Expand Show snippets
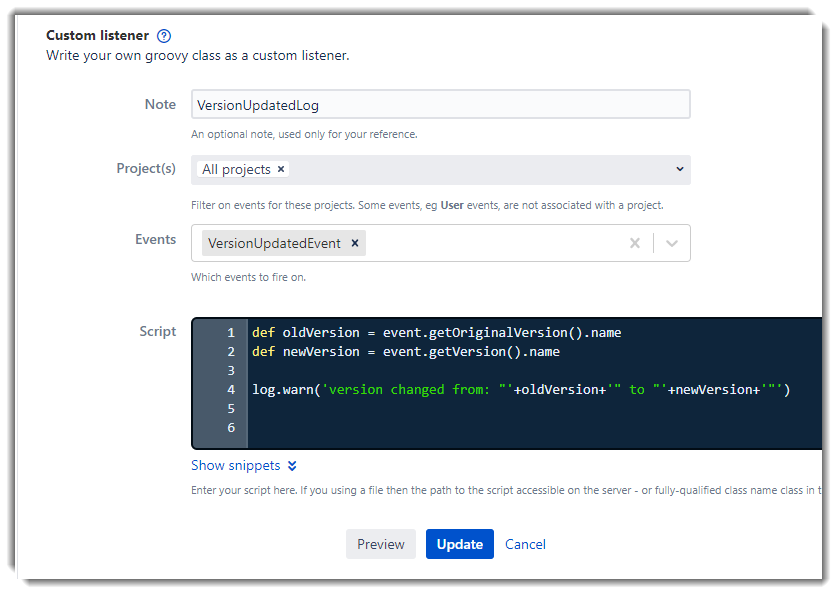Image resolution: width=837 pixels, height=594 pixels. [x=244, y=465]
